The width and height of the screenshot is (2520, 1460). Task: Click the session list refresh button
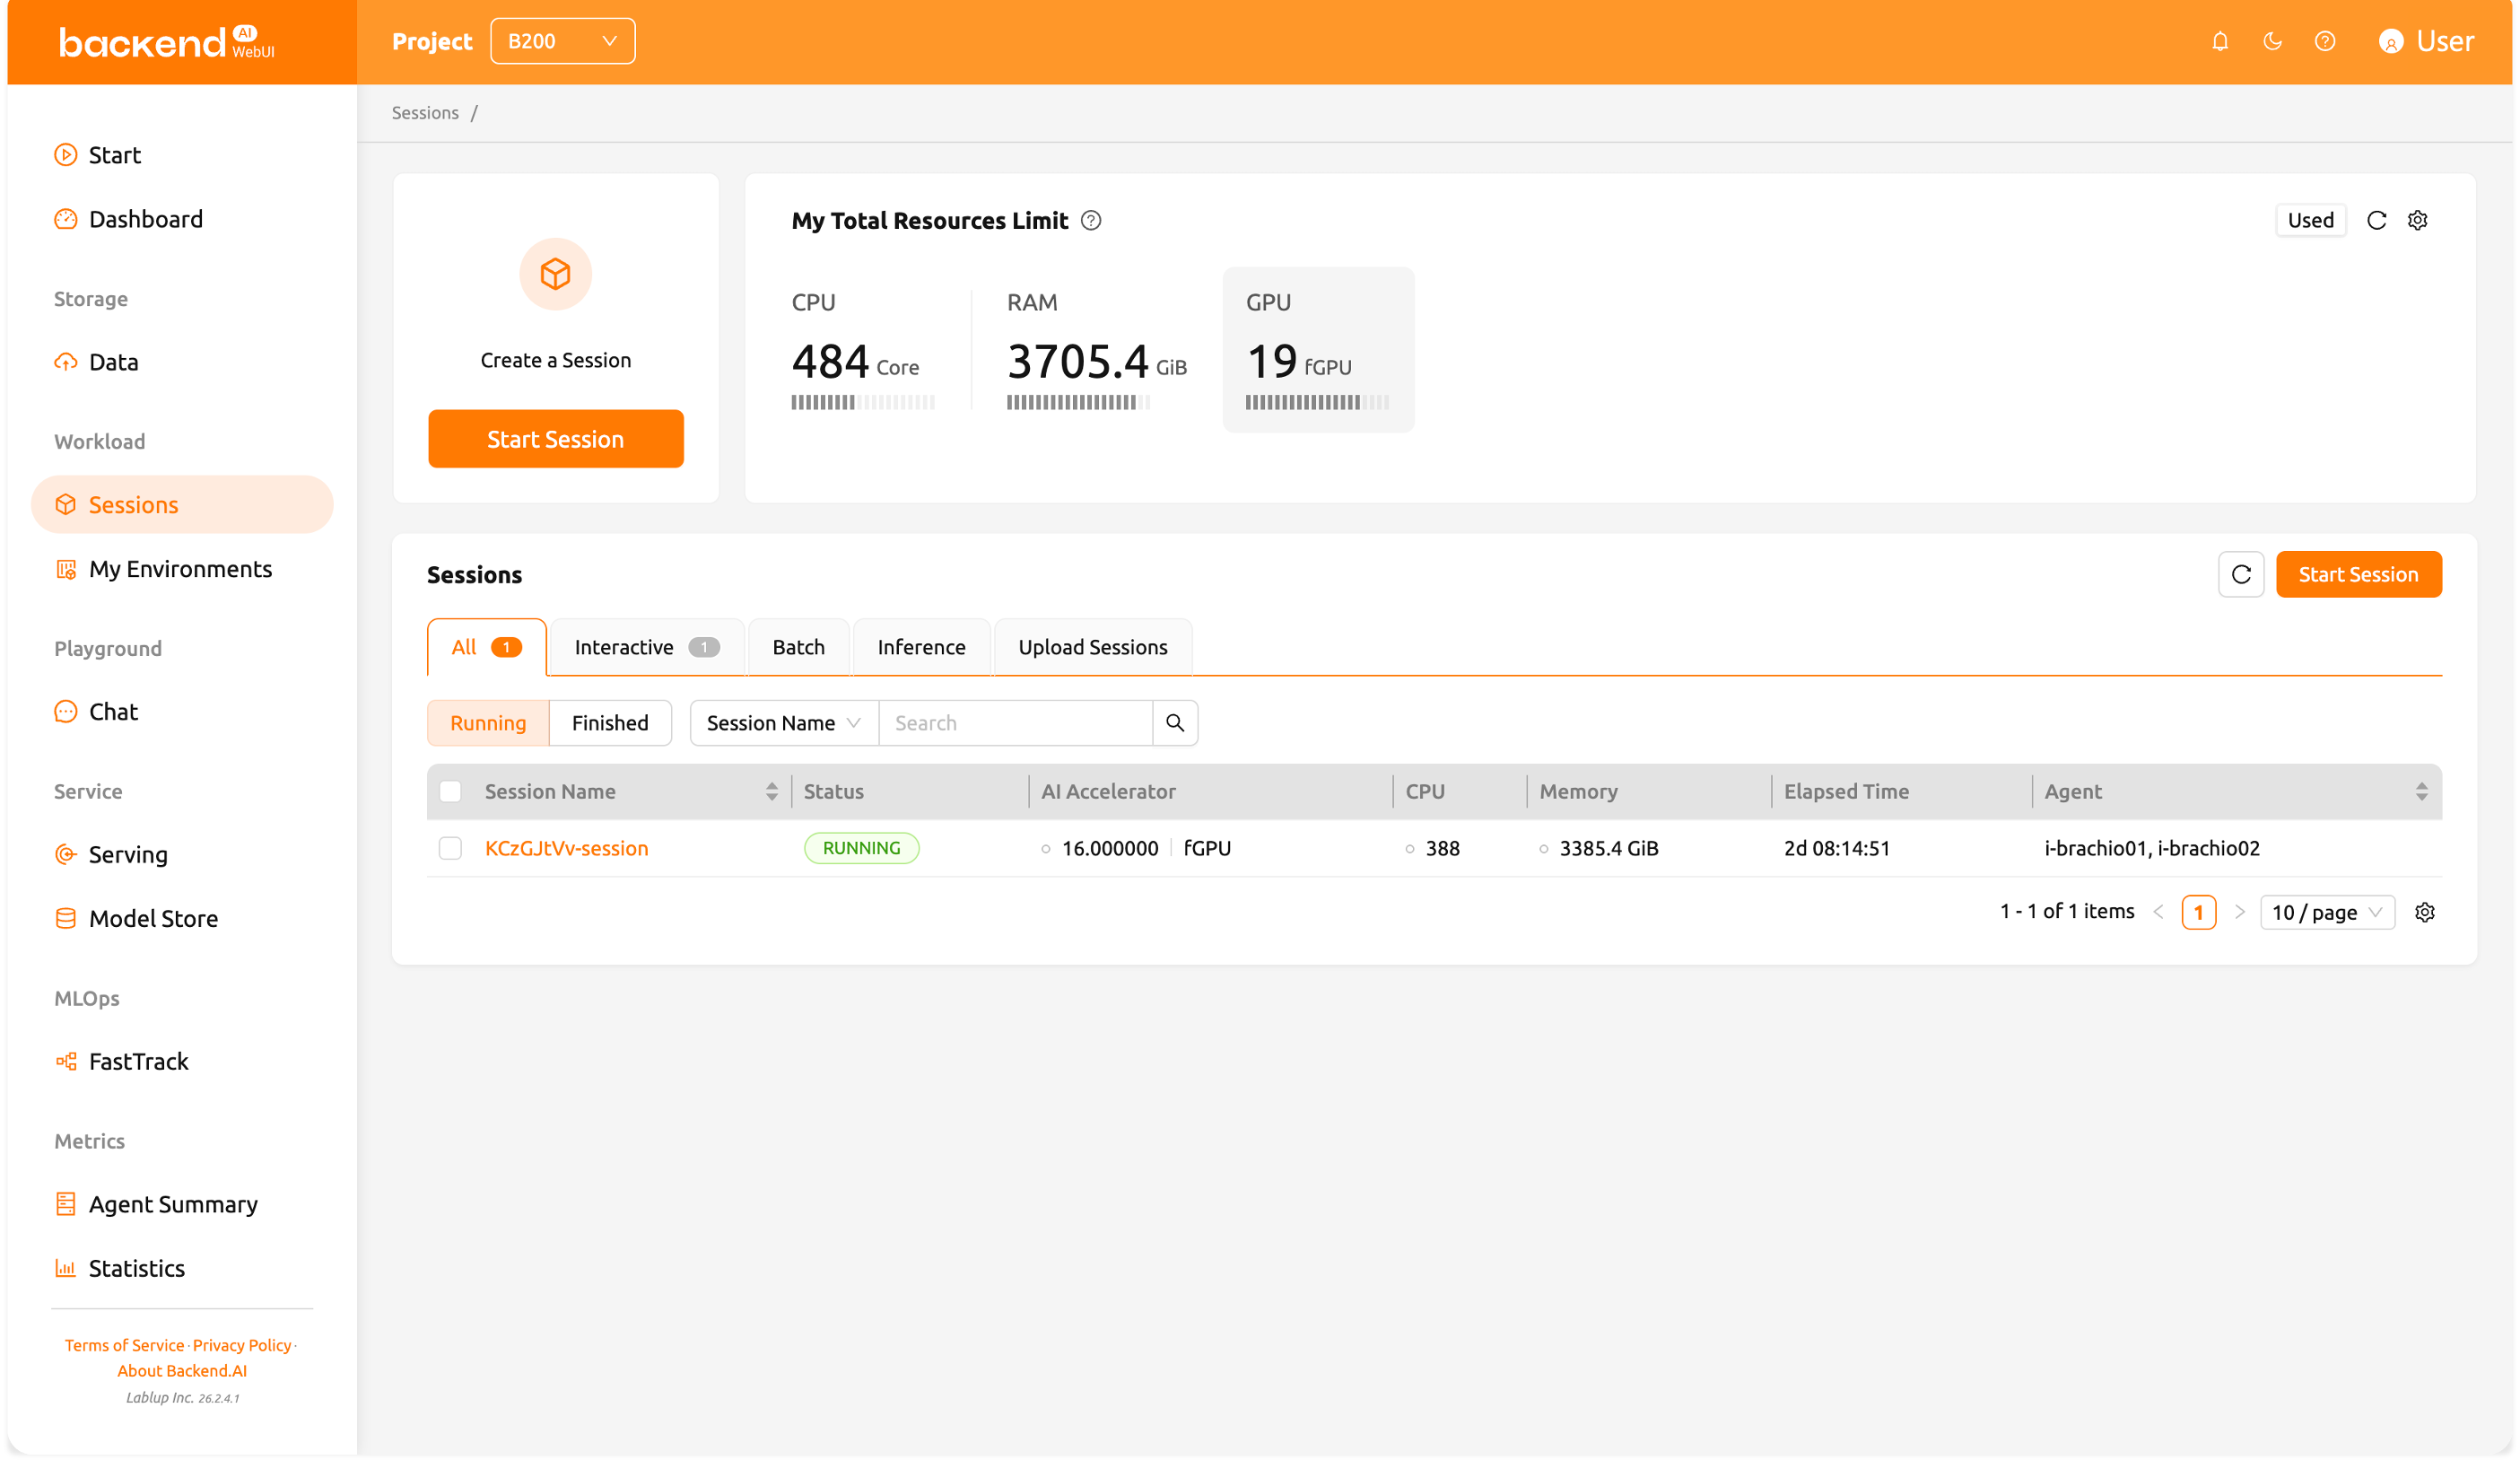click(2240, 575)
